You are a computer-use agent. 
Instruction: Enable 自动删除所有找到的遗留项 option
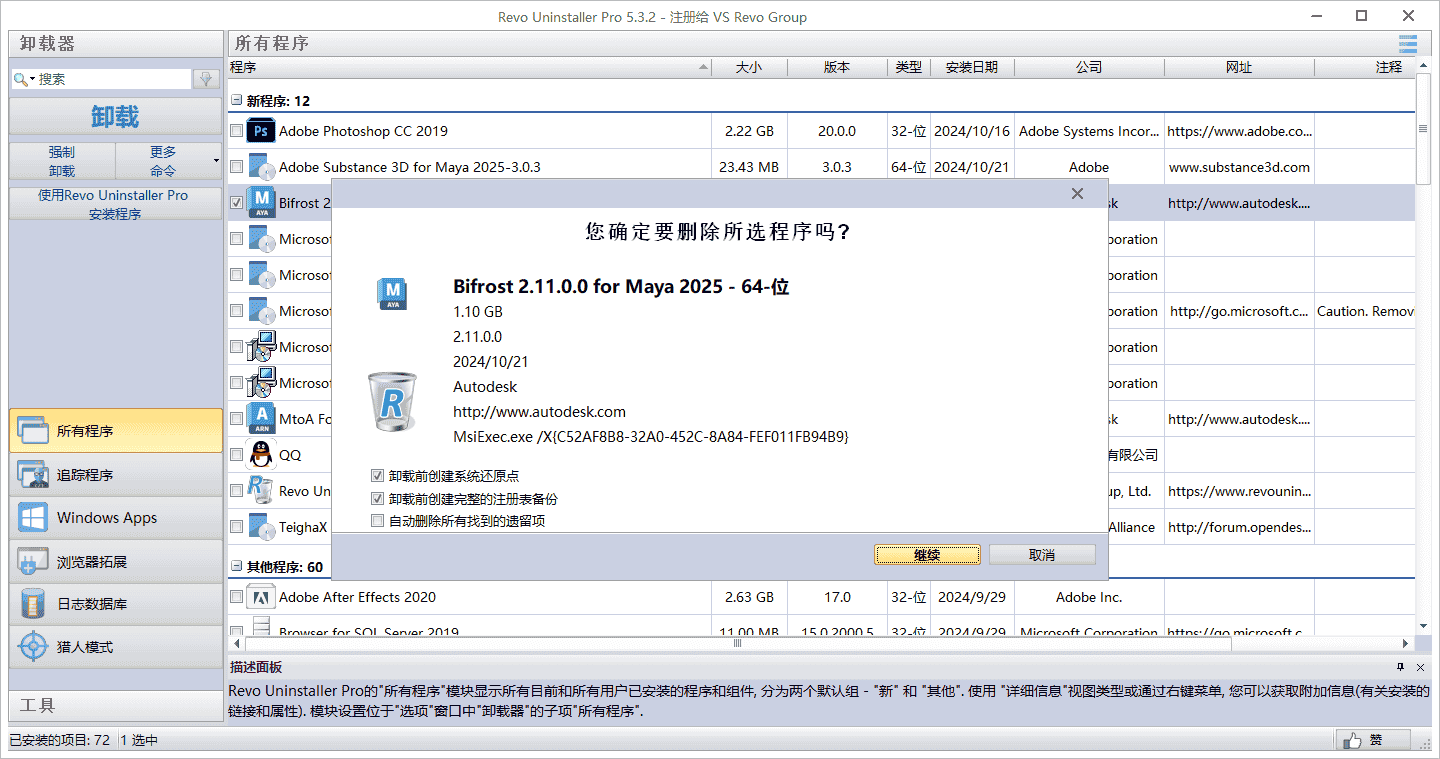coord(378,520)
